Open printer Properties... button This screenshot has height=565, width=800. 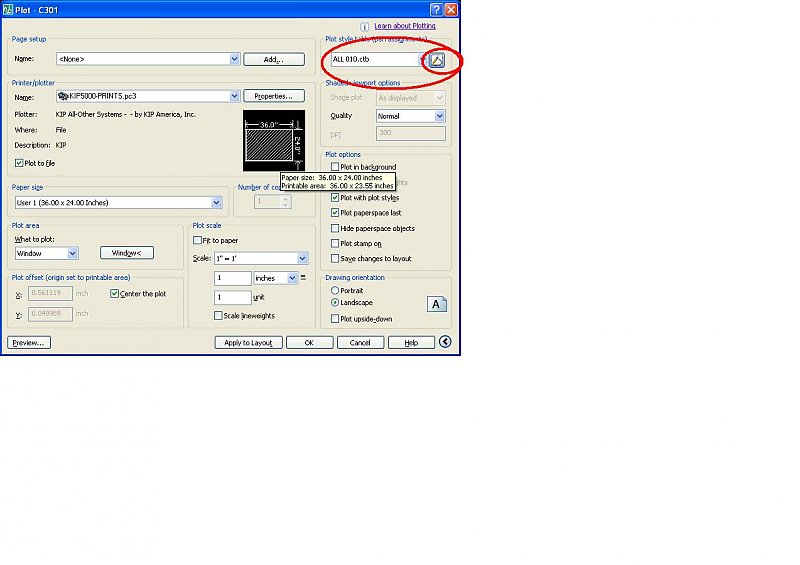(274, 96)
